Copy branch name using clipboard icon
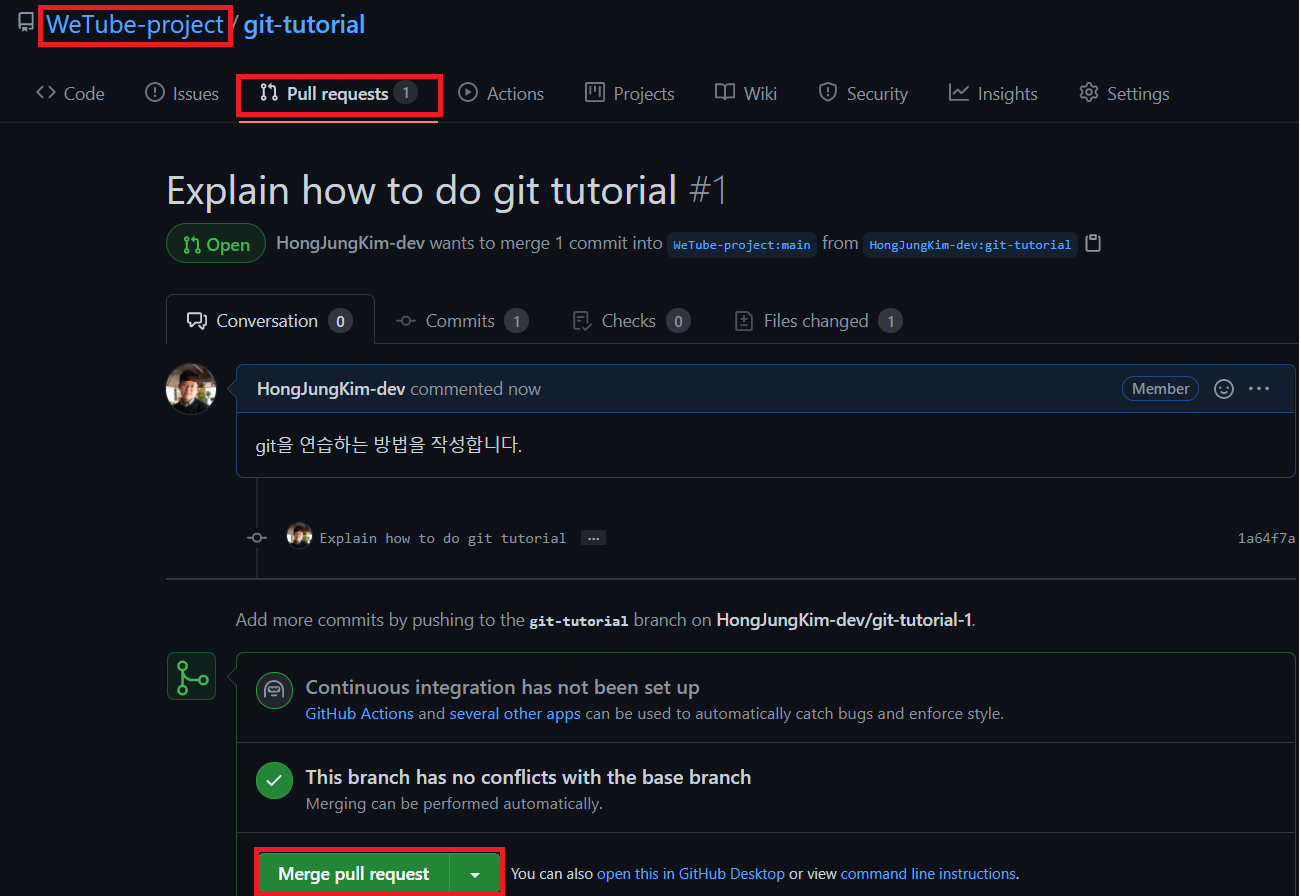 (x=1092, y=243)
